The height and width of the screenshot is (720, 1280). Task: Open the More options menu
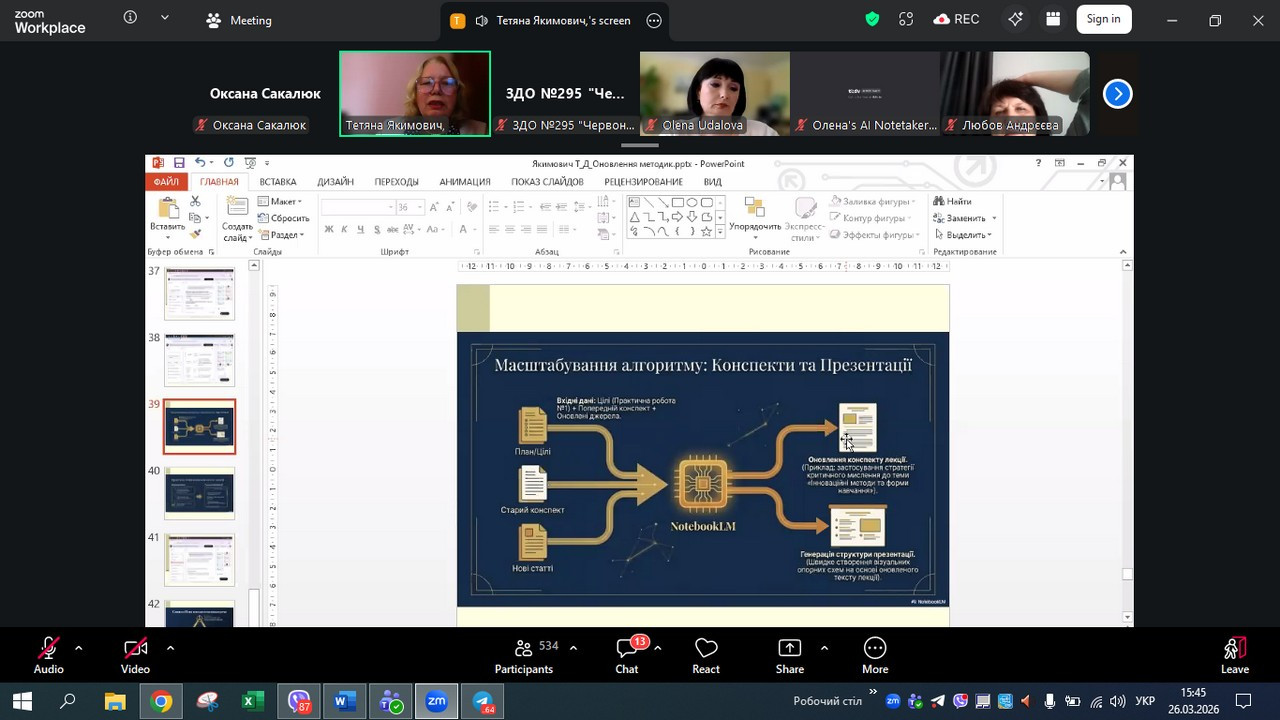tap(875, 655)
